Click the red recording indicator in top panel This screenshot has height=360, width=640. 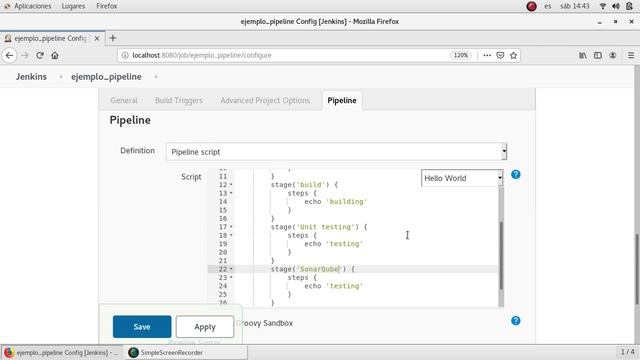click(531, 6)
